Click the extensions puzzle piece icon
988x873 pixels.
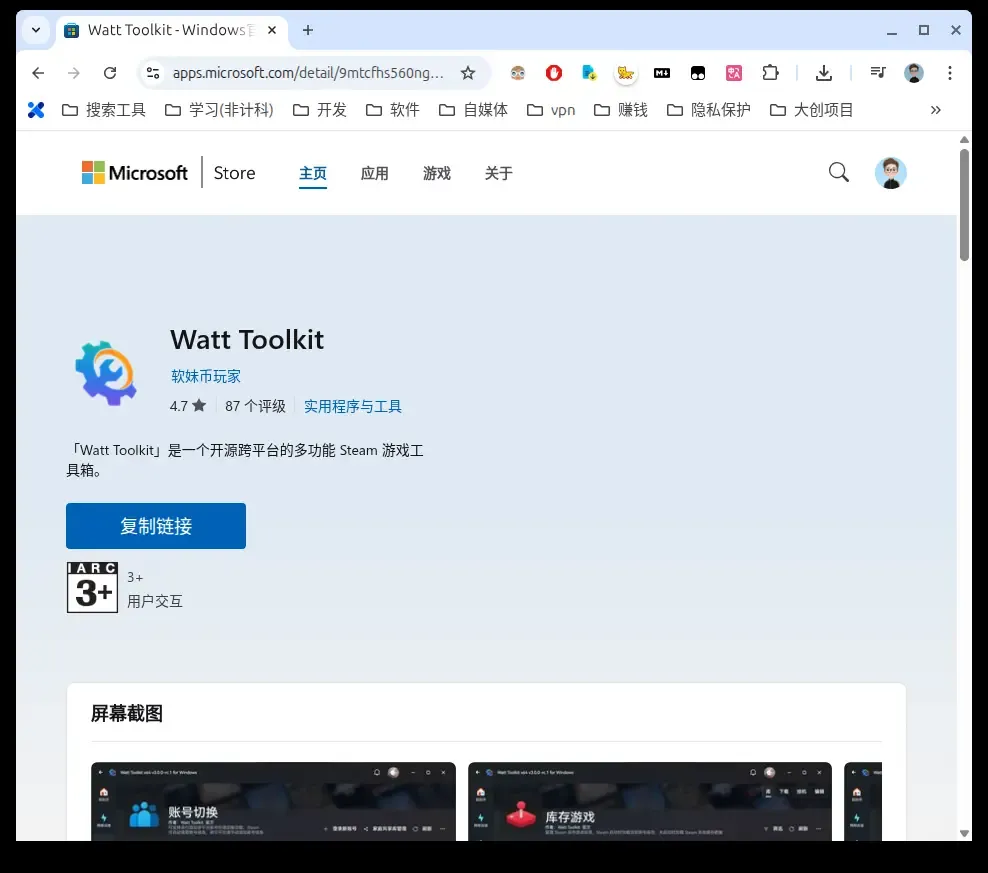tap(769, 72)
